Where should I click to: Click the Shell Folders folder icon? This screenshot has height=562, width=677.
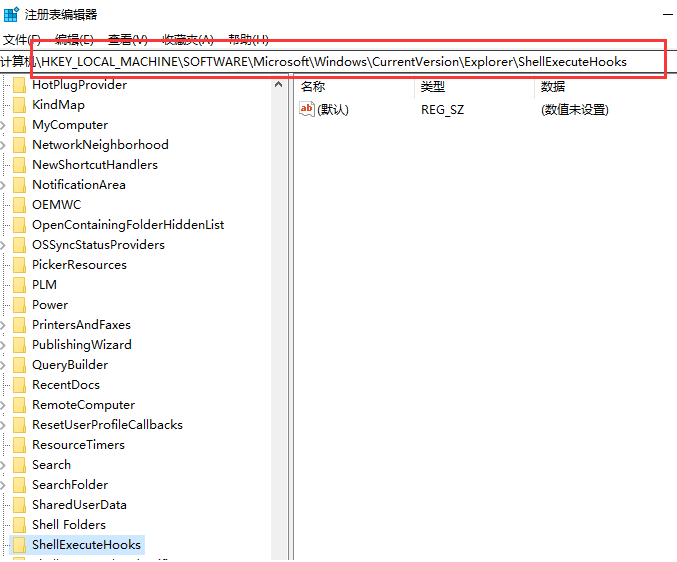[x=19, y=525]
